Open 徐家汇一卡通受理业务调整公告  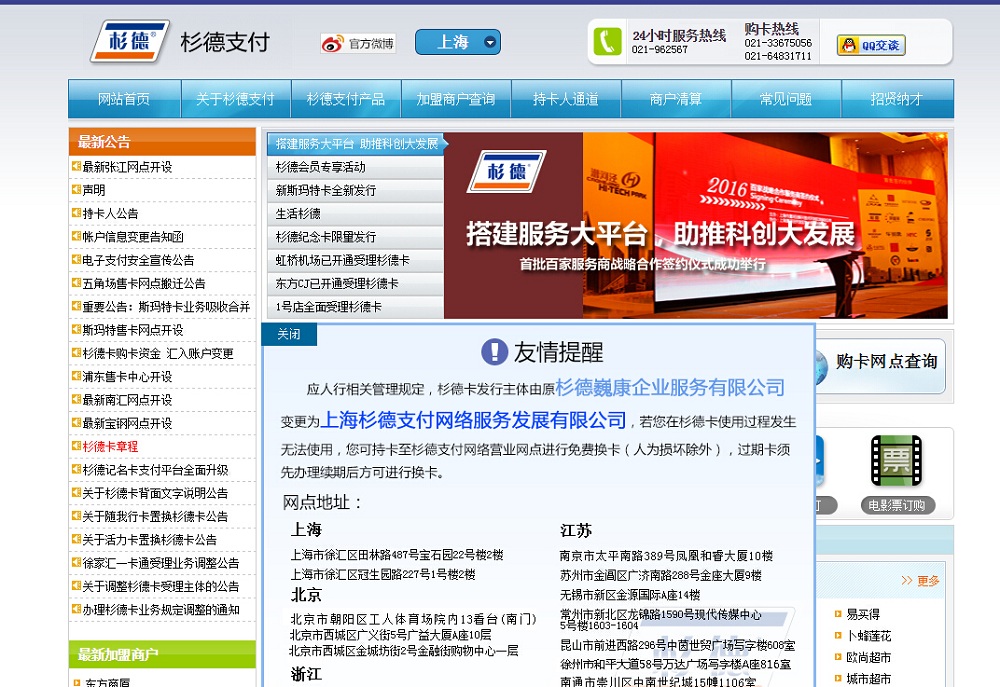(x=161, y=563)
